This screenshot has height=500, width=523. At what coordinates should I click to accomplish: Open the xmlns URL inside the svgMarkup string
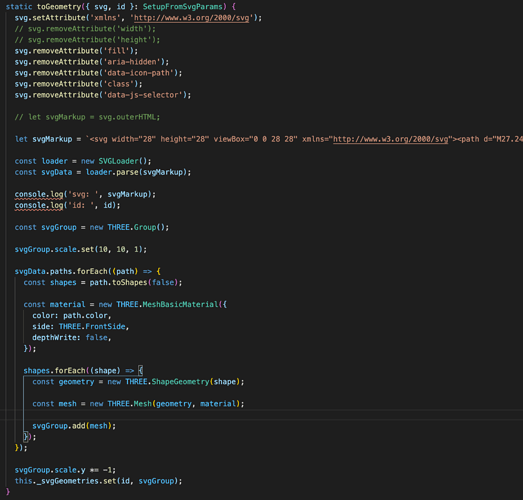(391, 139)
